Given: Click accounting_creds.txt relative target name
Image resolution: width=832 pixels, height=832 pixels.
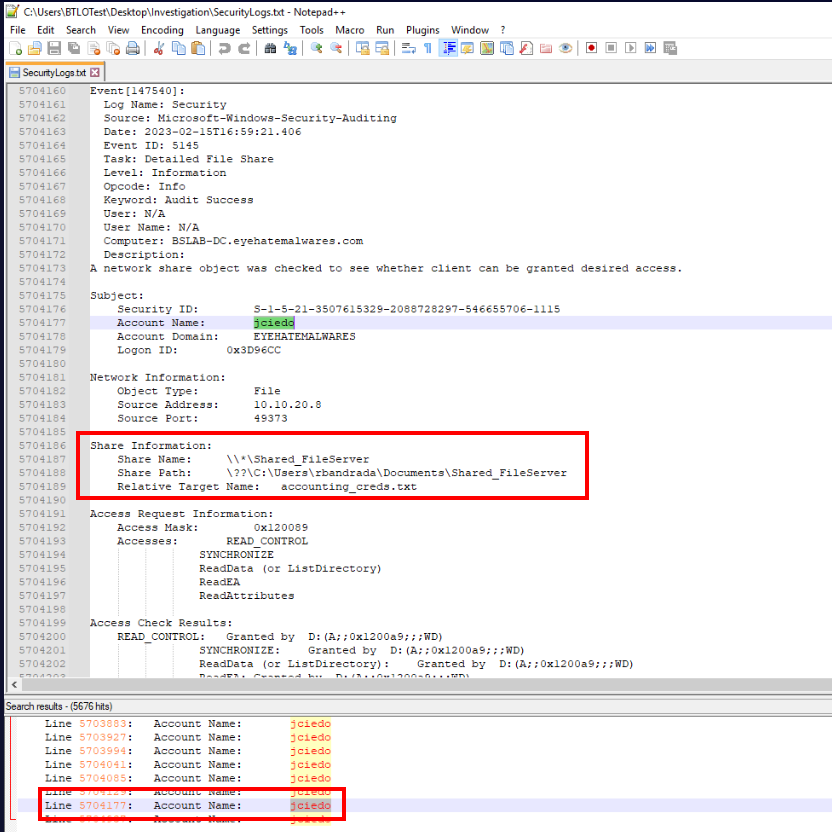Looking at the screenshot, I should click(349, 487).
